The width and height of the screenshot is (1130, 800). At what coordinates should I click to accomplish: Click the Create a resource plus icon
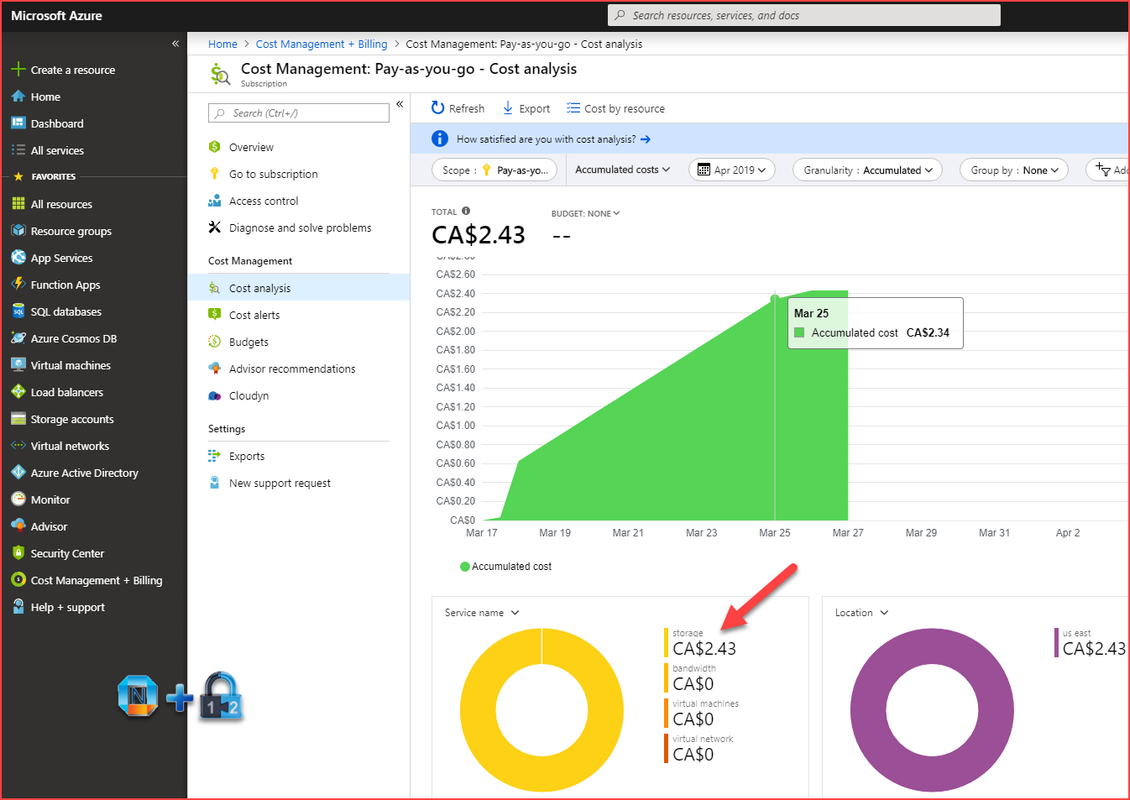(x=18, y=69)
